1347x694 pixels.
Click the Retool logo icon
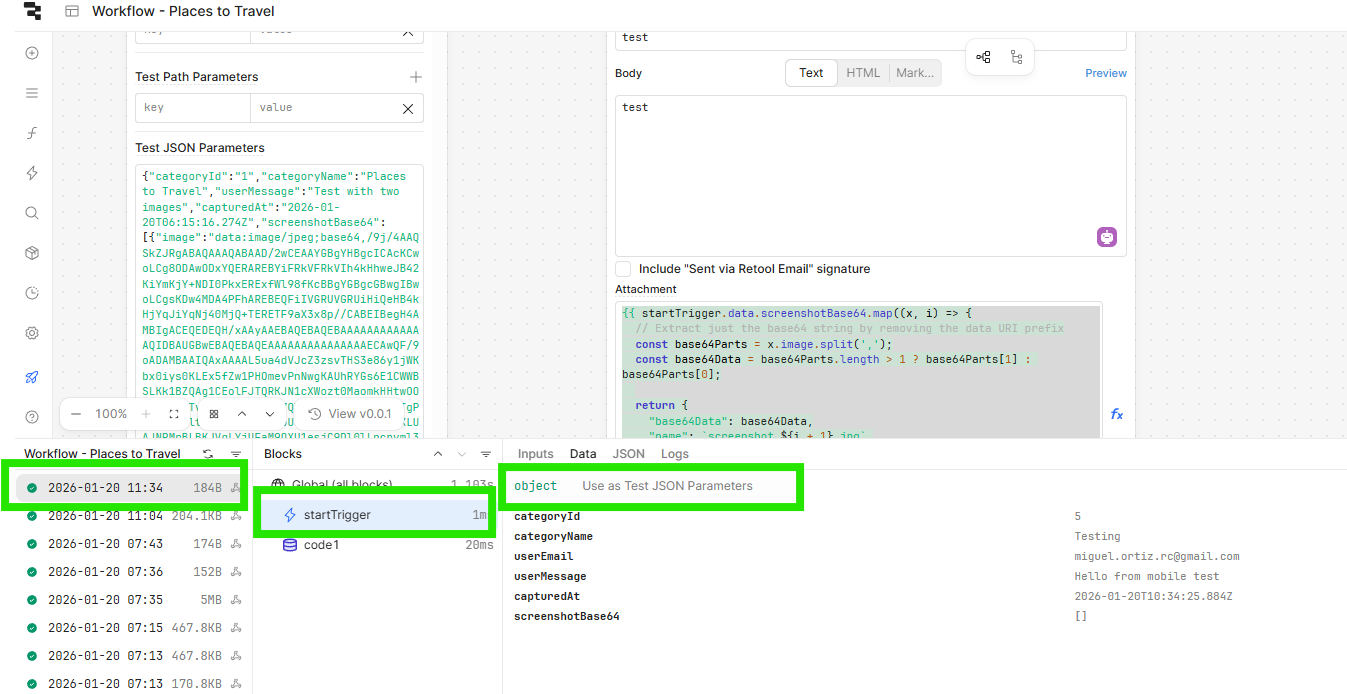tap(32, 12)
